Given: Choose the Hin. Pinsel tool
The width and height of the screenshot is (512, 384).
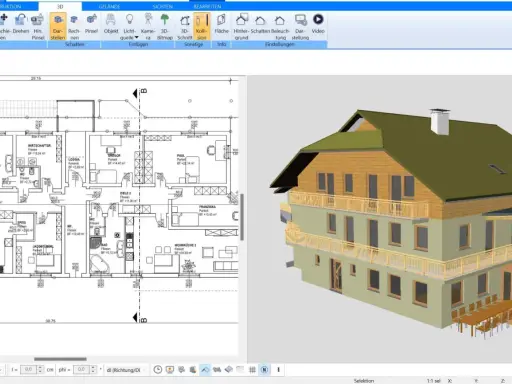Looking at the screenshot, I should tap(38, 26).
